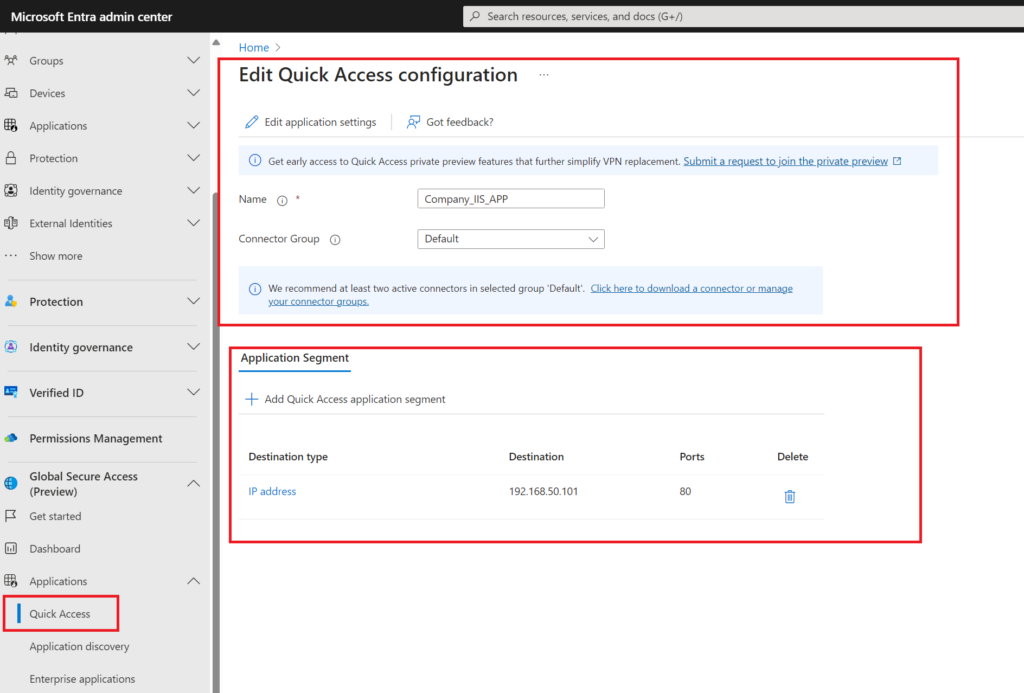Click Got feedback? button
1024x693 pixels.
450,122
